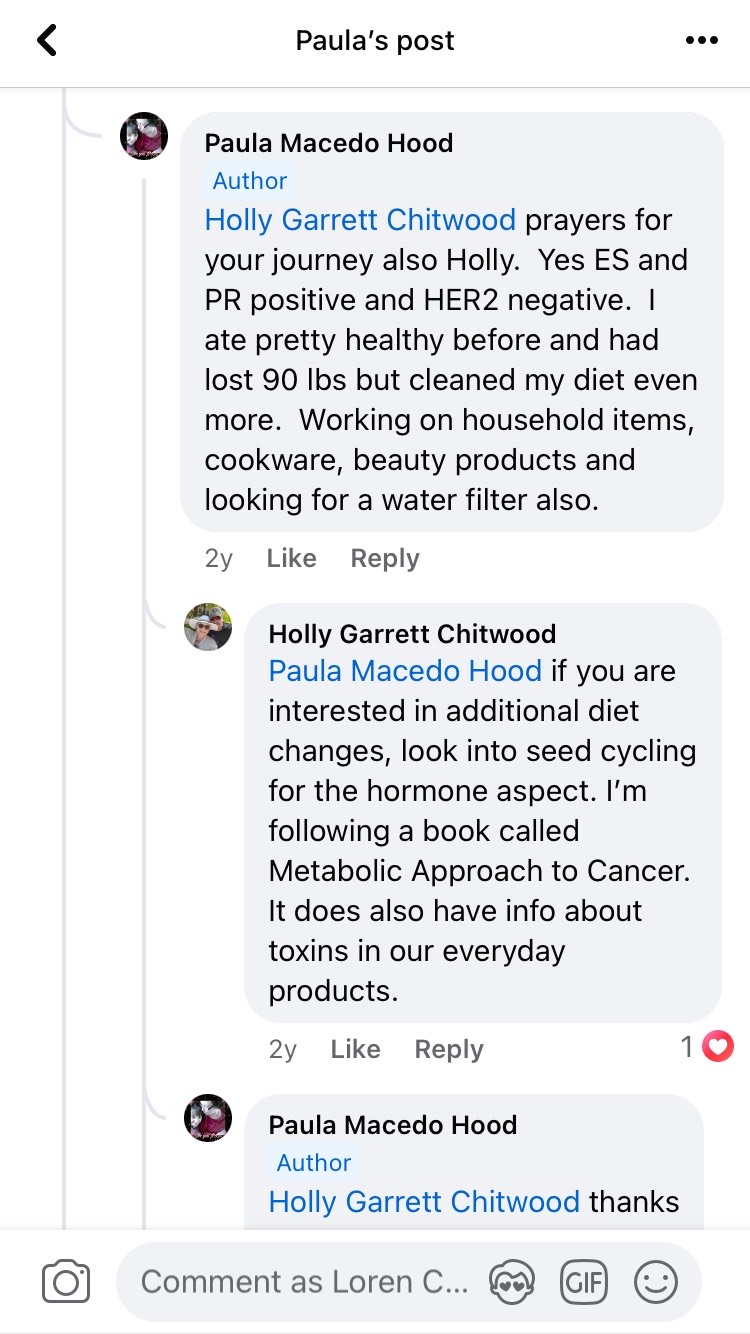Reply to Holly Garrett Chitwood's comment
The height and width of the screenshot is (1334, 750).
[x=448, y=1048]
